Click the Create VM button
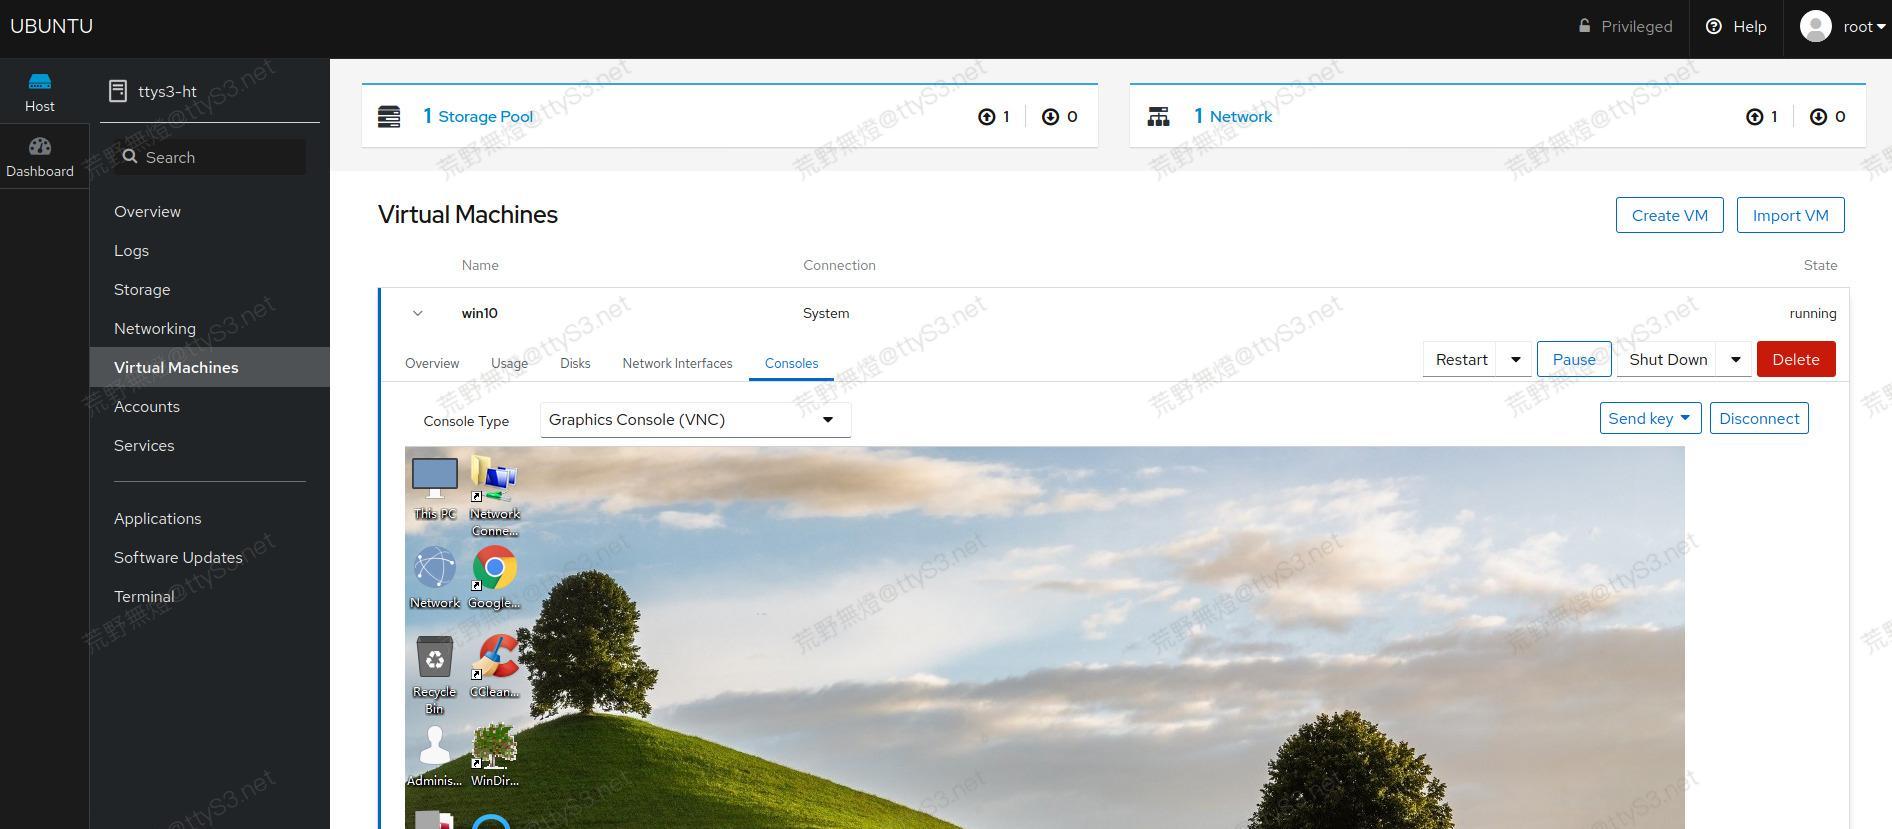This screenshot has height=829, width=1892. click(1670, 216)
